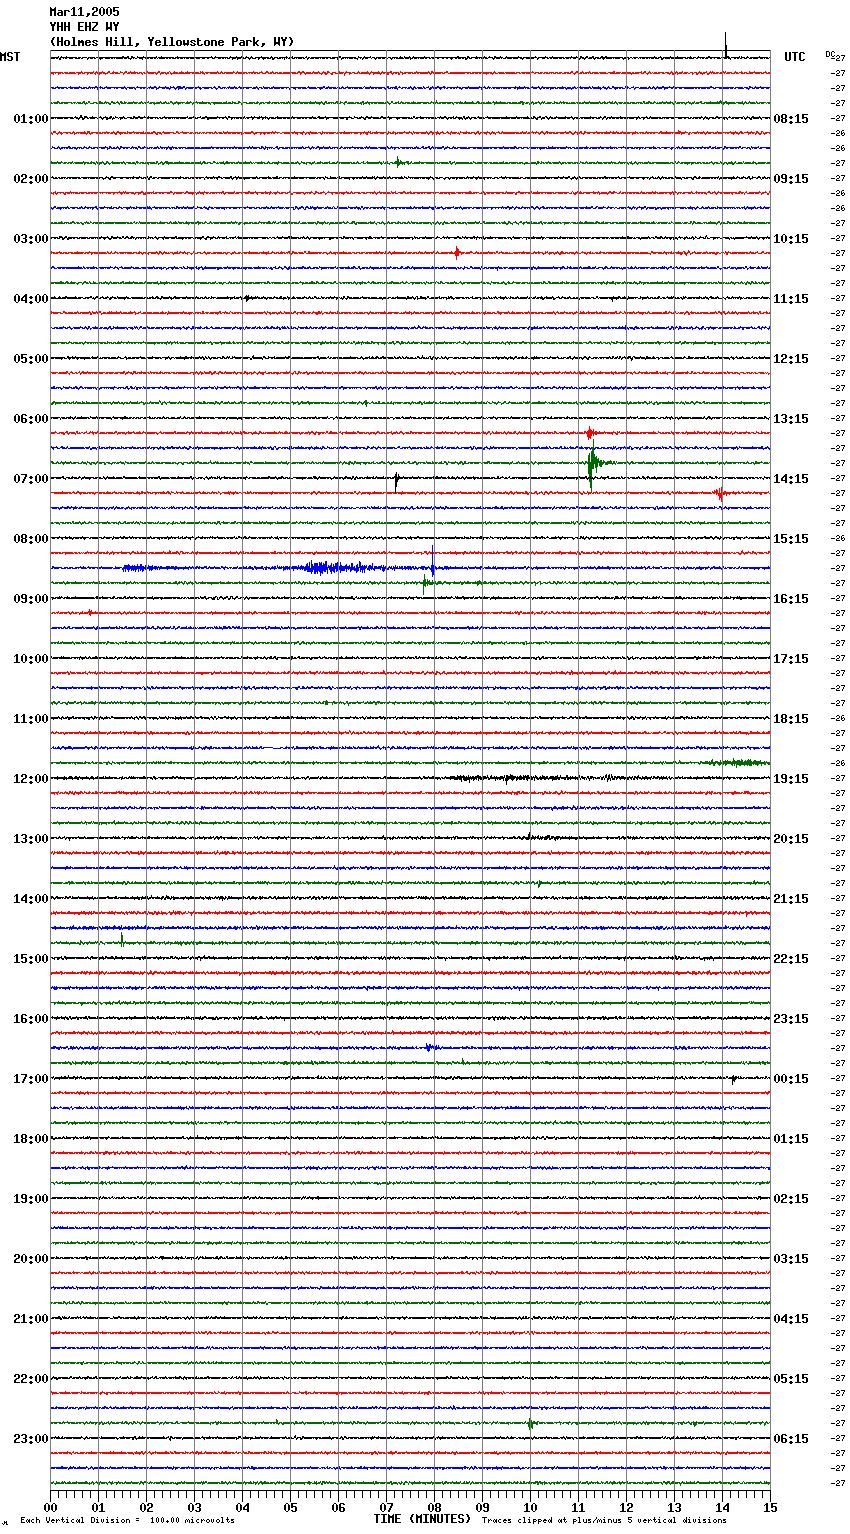Click the date label Mar11,2005
The height and width of the screenshot is (1534, 850).
point(84,12)
